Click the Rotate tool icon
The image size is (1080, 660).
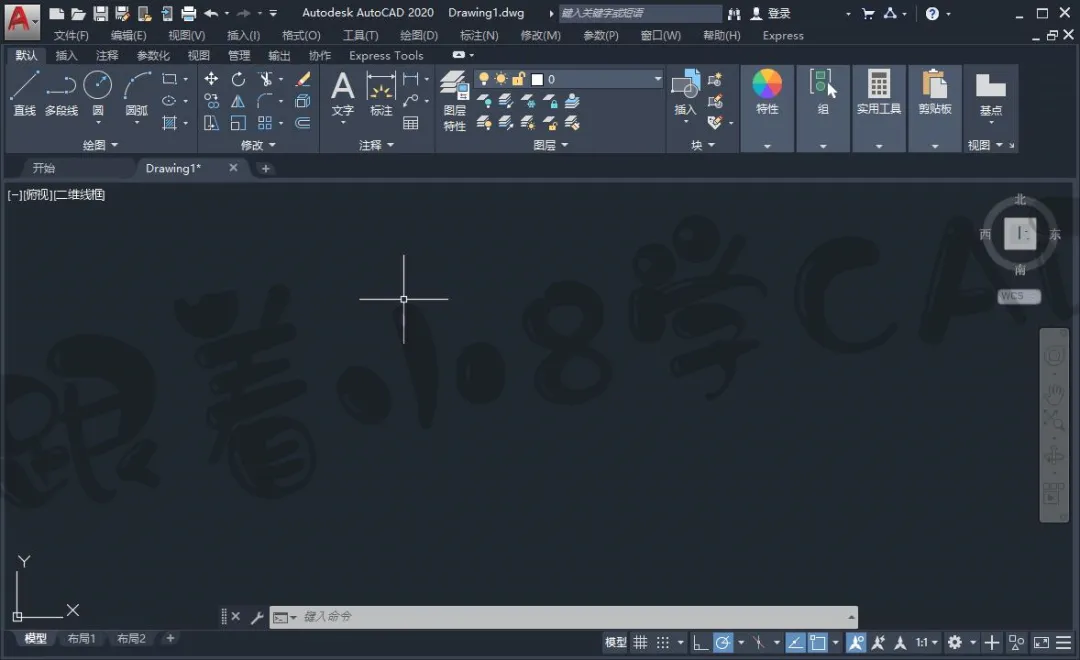(x=238, y=79)
